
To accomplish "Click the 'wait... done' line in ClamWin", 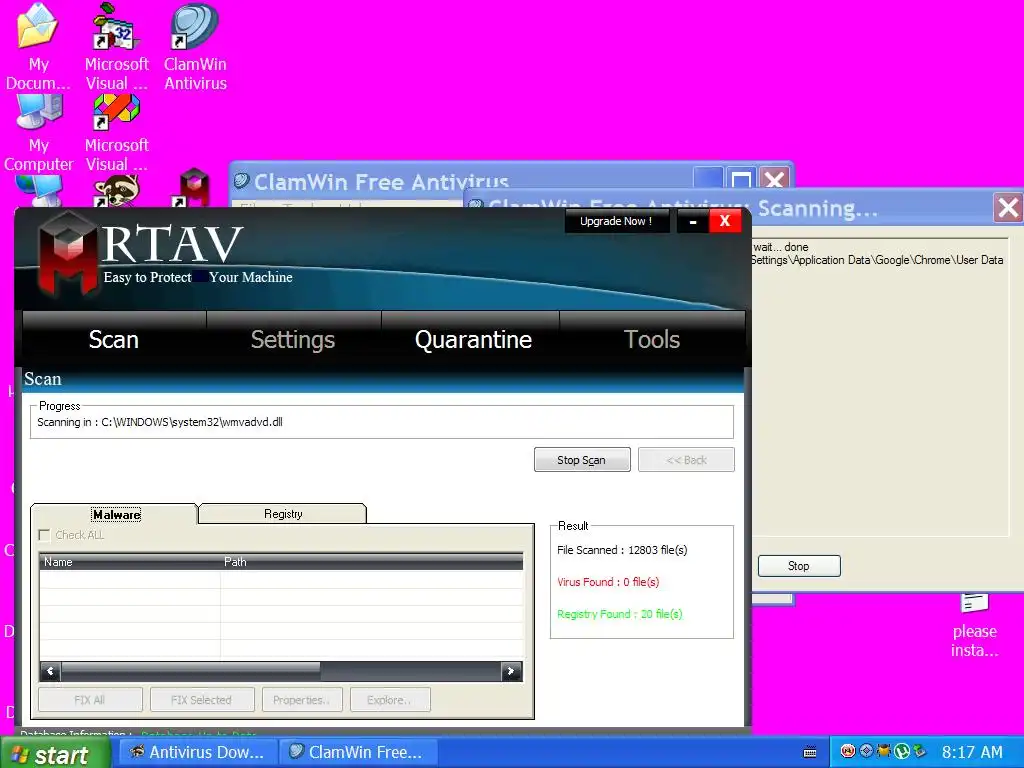I will click(x=780, y=247).
